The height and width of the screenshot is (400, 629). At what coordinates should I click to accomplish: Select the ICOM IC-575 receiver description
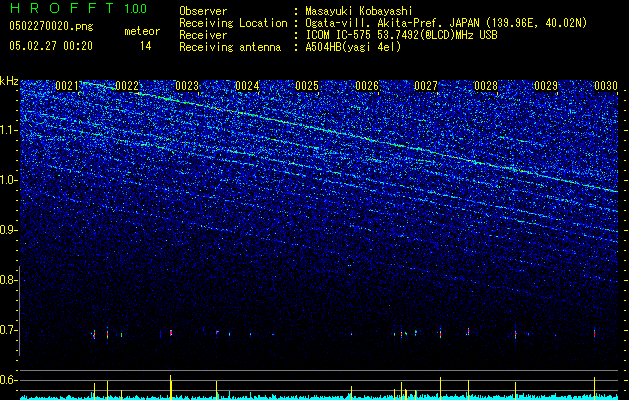(401, 35)
